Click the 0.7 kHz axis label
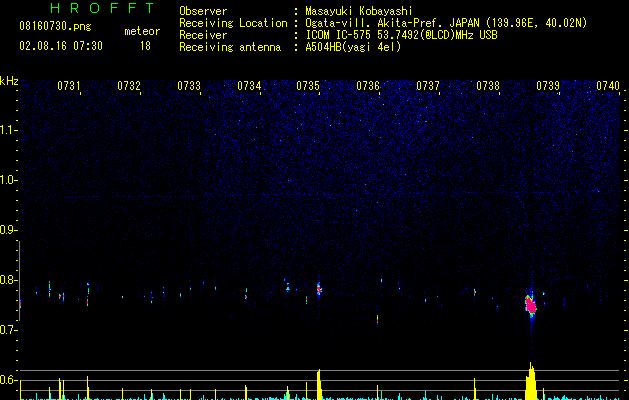This screenshot has width=629, height=400. click(7, 330)
